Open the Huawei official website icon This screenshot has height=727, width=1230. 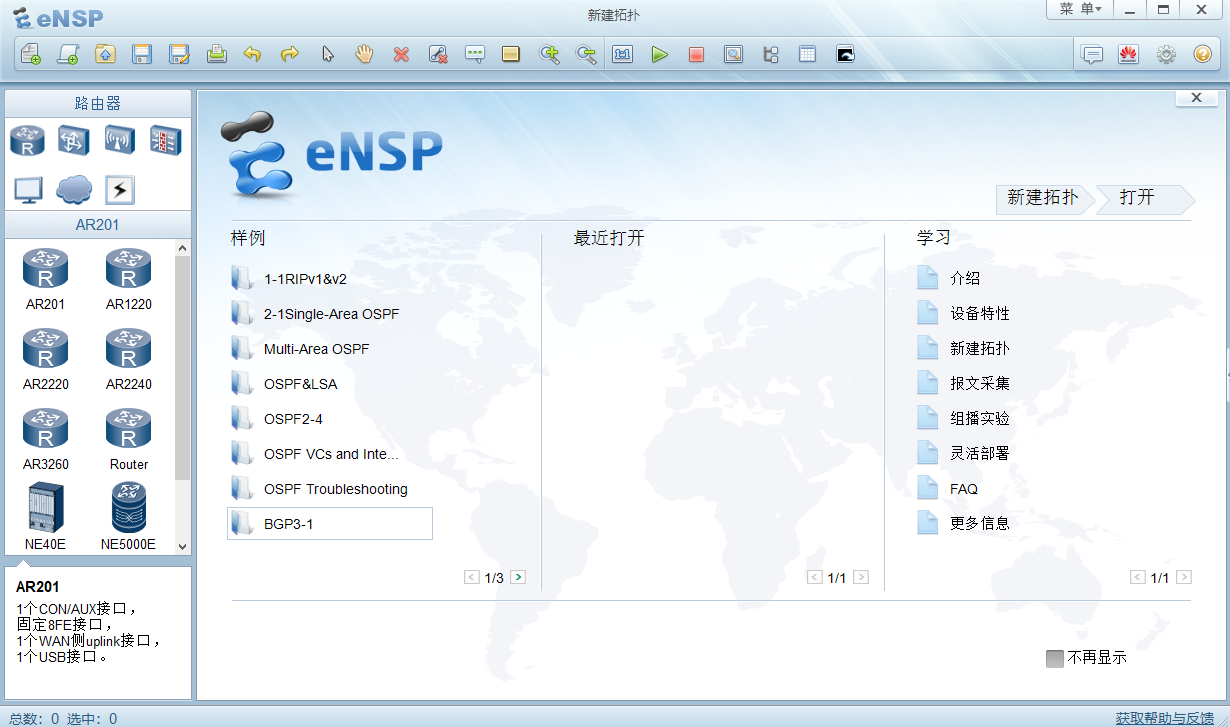[x=1129, y=54]
